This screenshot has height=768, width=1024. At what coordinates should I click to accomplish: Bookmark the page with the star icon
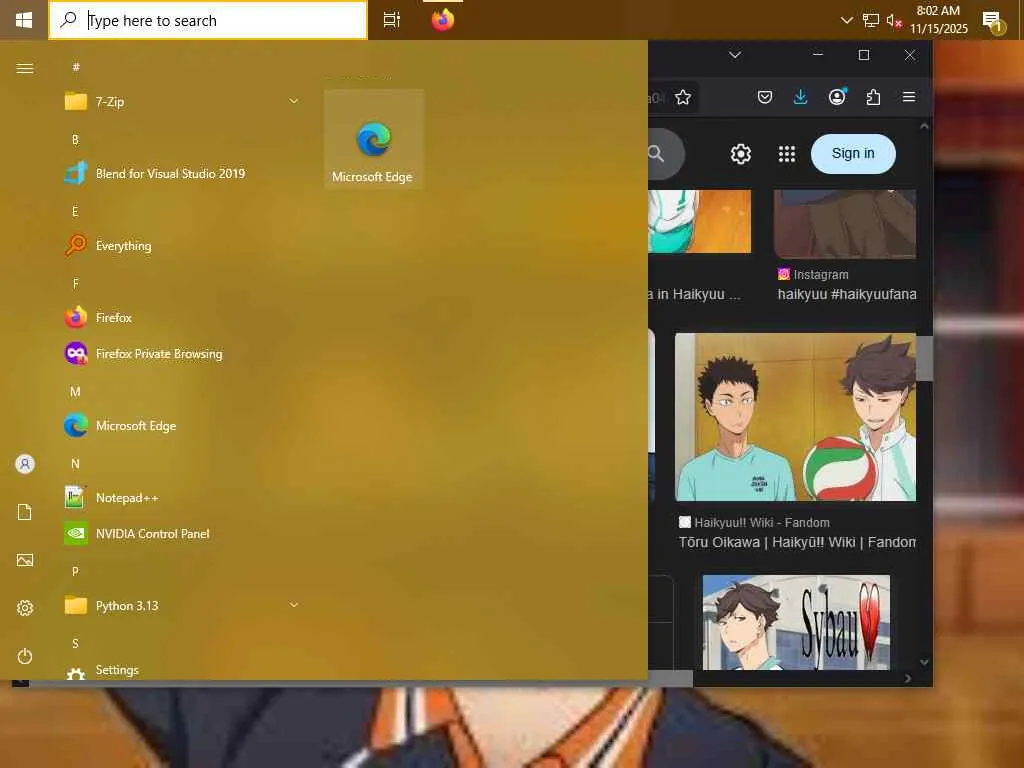point(683,97)
